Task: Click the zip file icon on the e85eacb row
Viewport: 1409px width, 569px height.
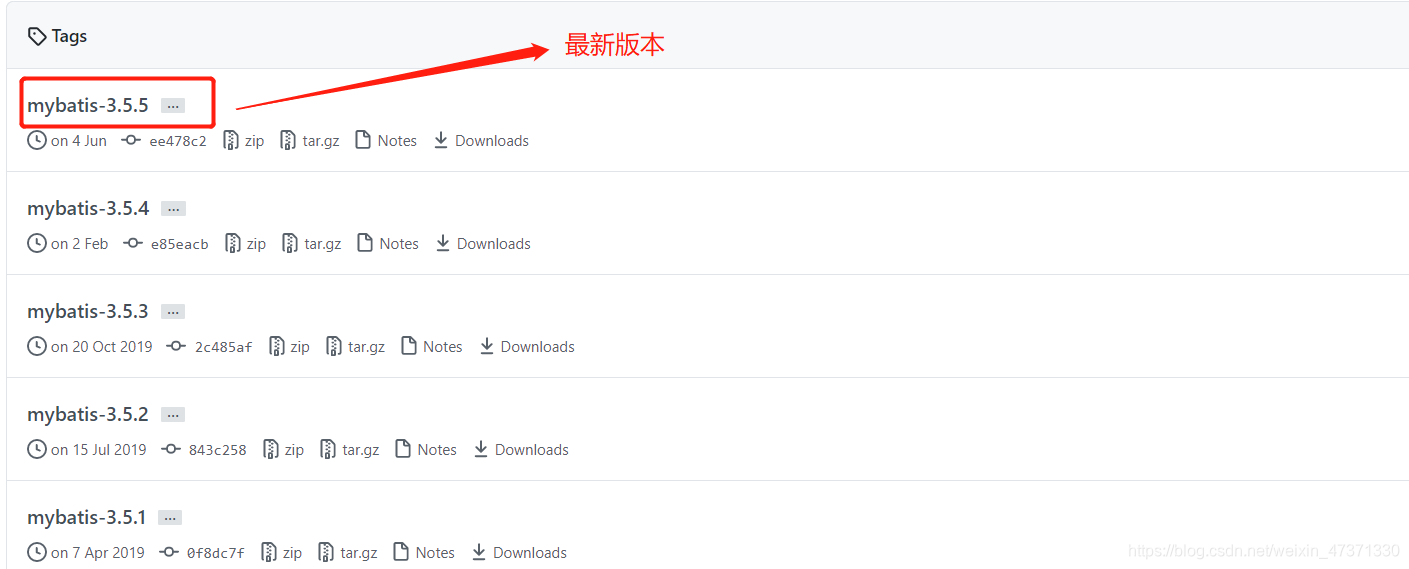Action: tap(233, 244)
